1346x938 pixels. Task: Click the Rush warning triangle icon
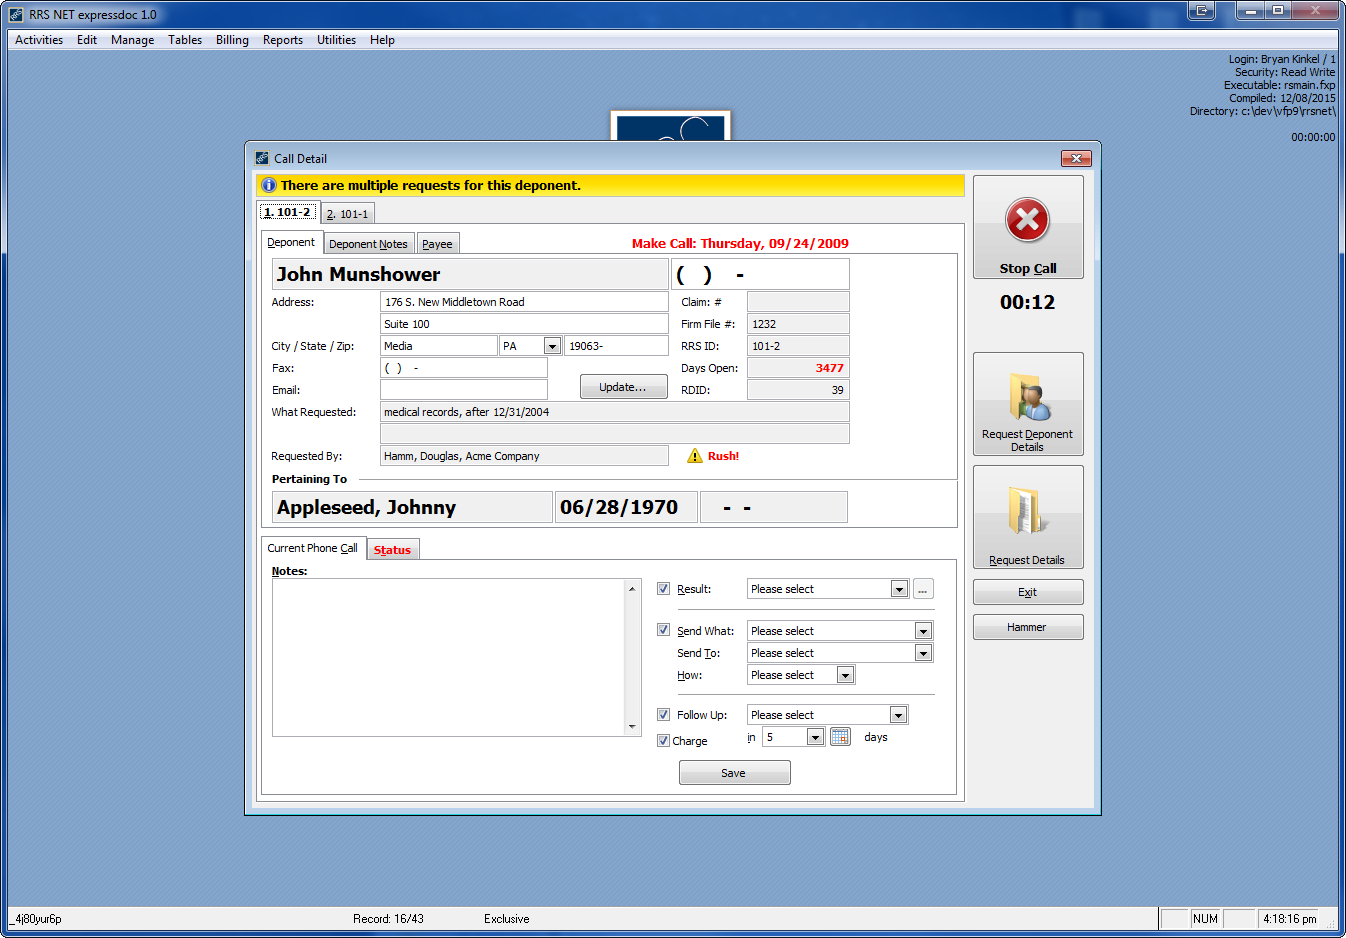coord(695,456)
